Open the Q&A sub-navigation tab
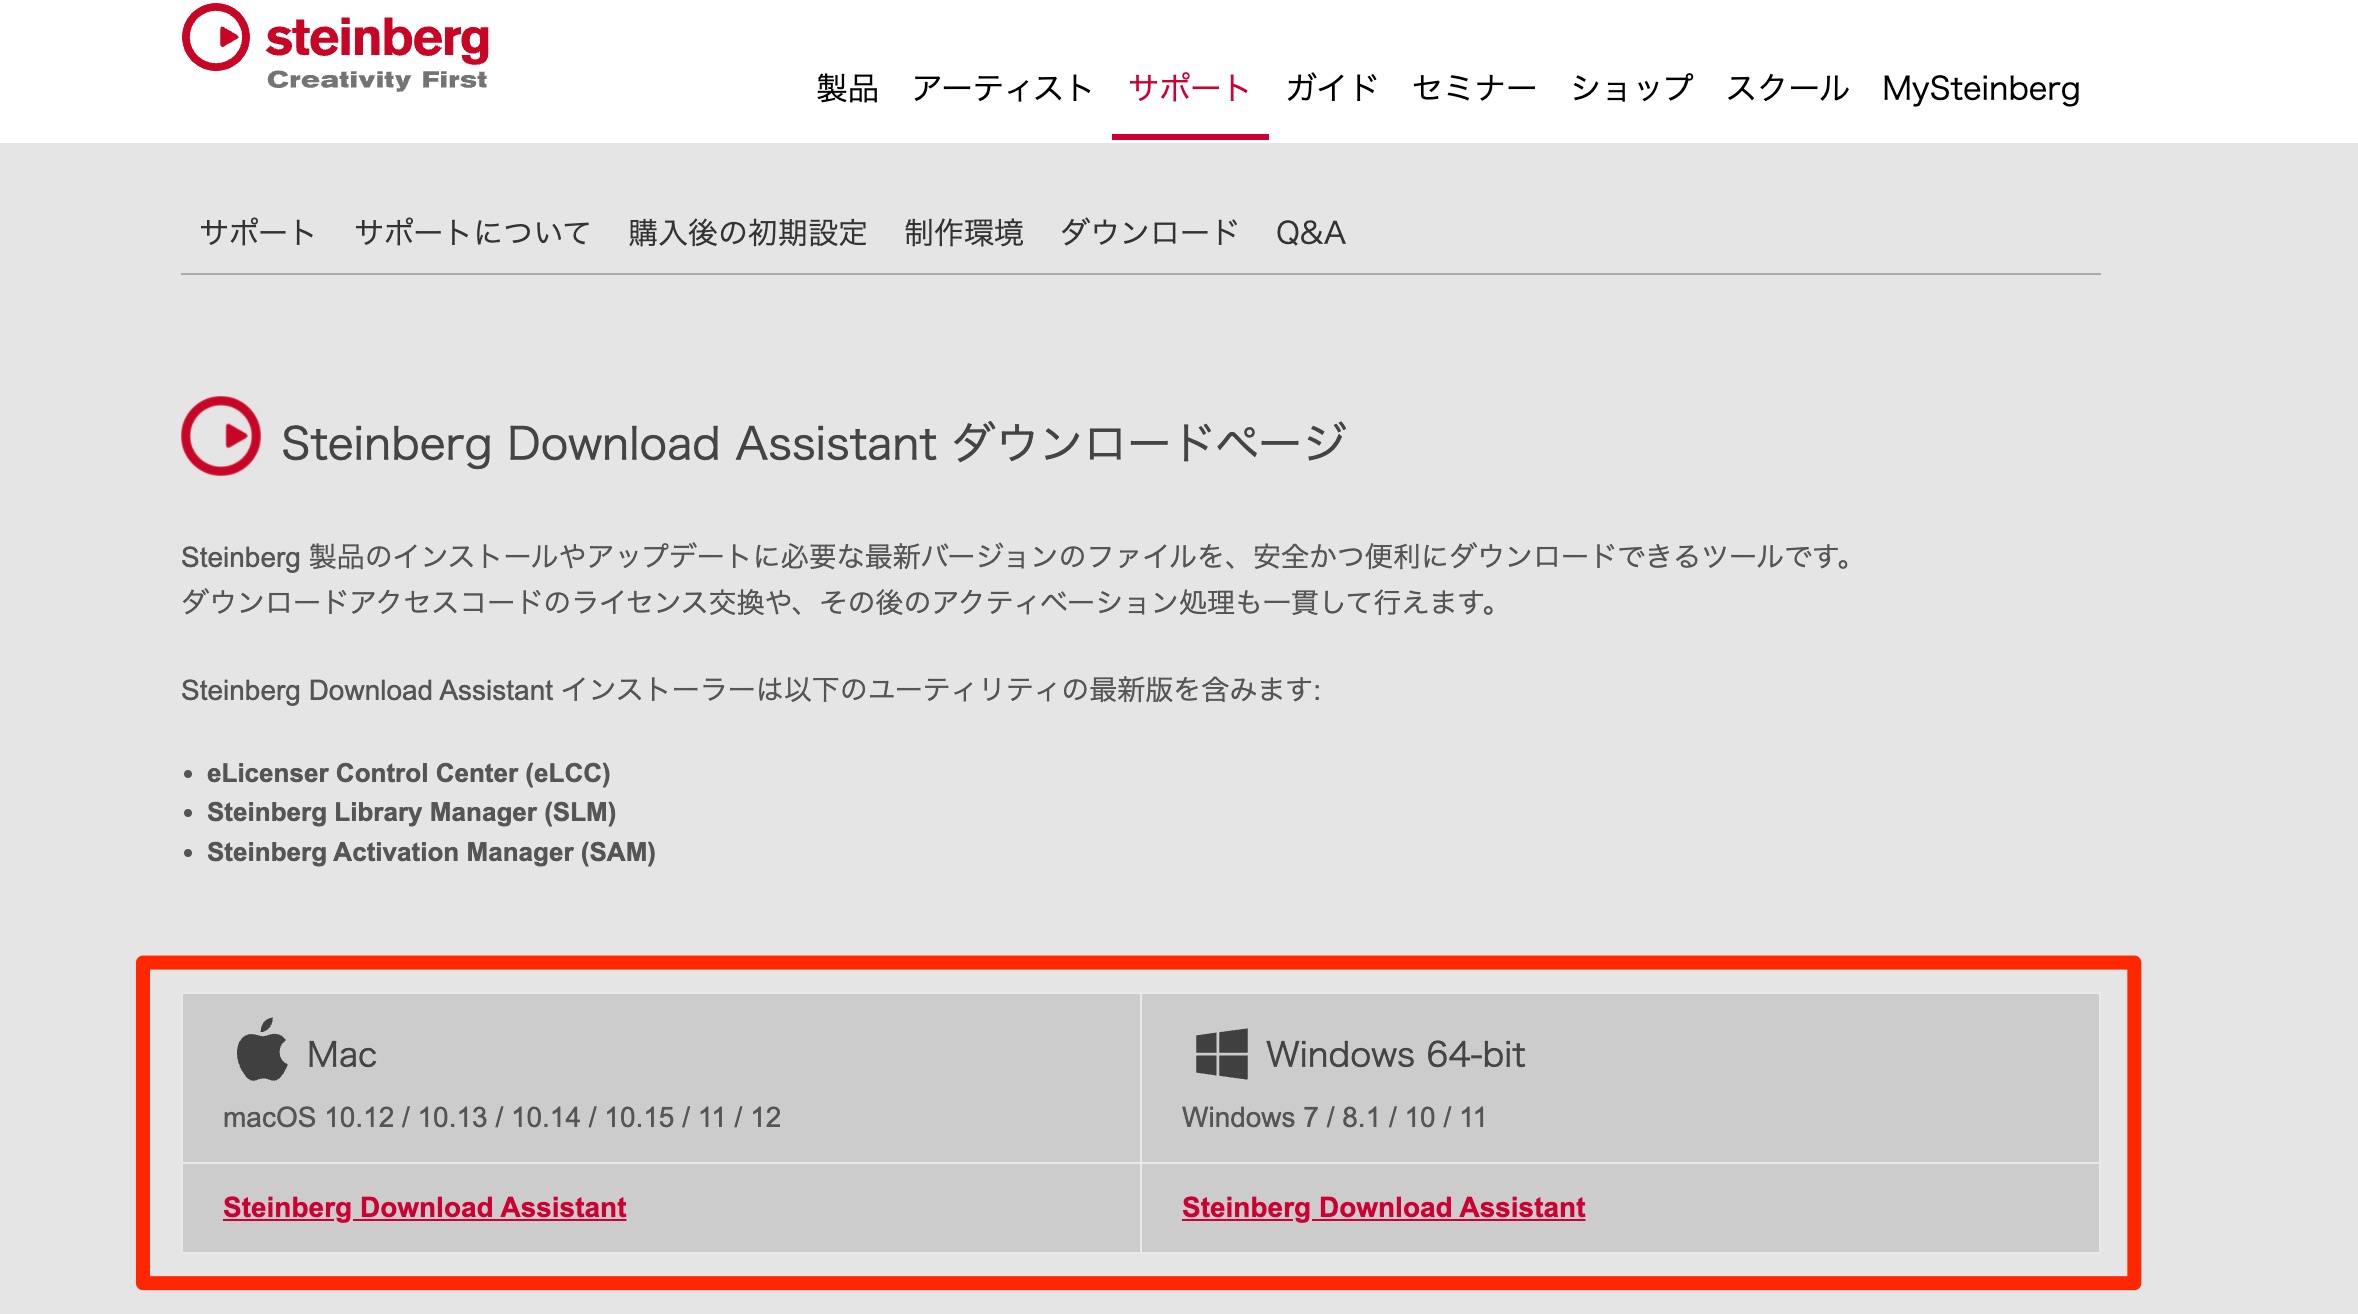The image size is (2358, 1314). [x=1310, y=232]
